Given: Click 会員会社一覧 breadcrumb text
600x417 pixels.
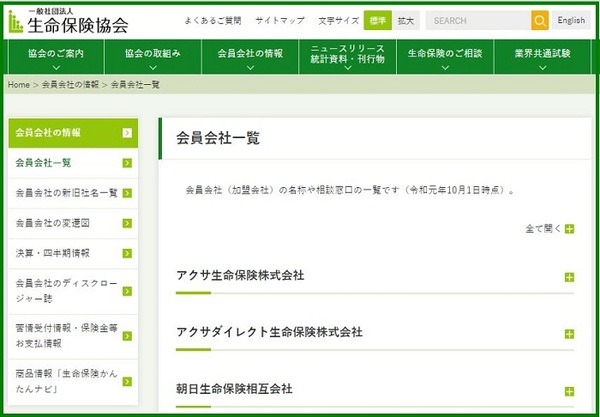Looking at the screenshot, I should click(135, 85).
